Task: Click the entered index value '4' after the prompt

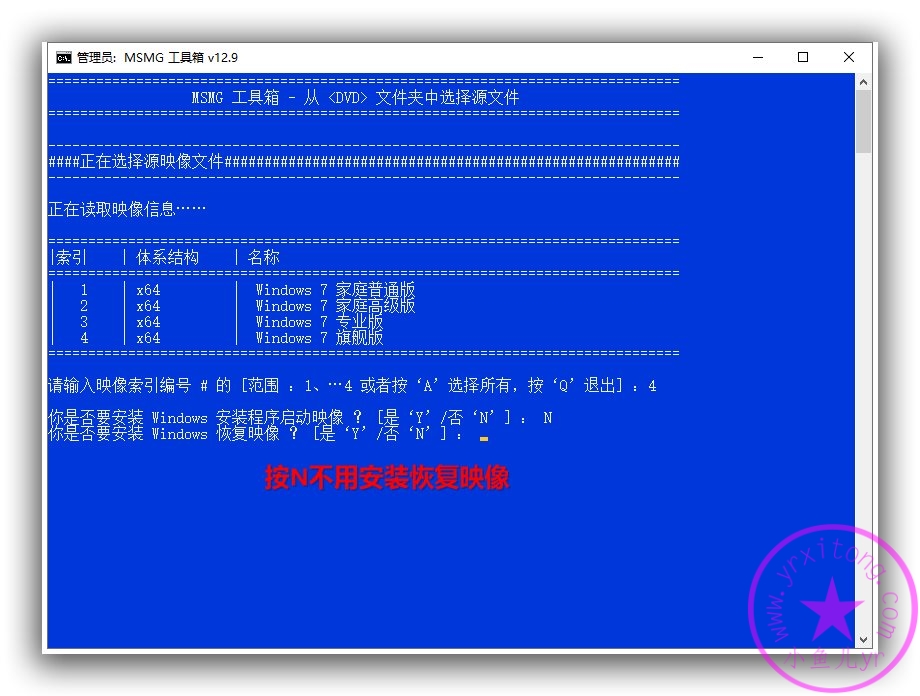Action: tap(652, 386)
